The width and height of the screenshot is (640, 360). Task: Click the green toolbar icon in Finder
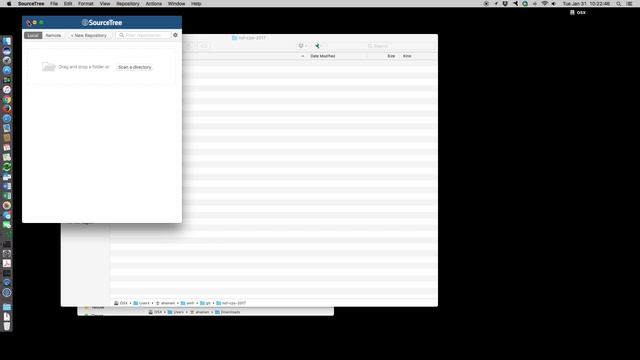click(x=317, y=46)
